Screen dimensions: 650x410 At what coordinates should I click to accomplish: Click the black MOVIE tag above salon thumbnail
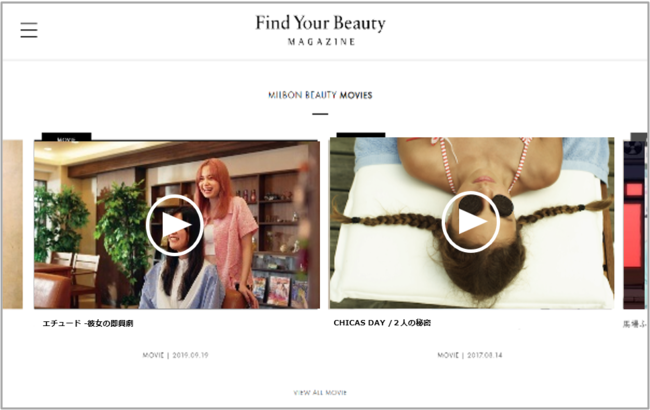tap(66, 137)
